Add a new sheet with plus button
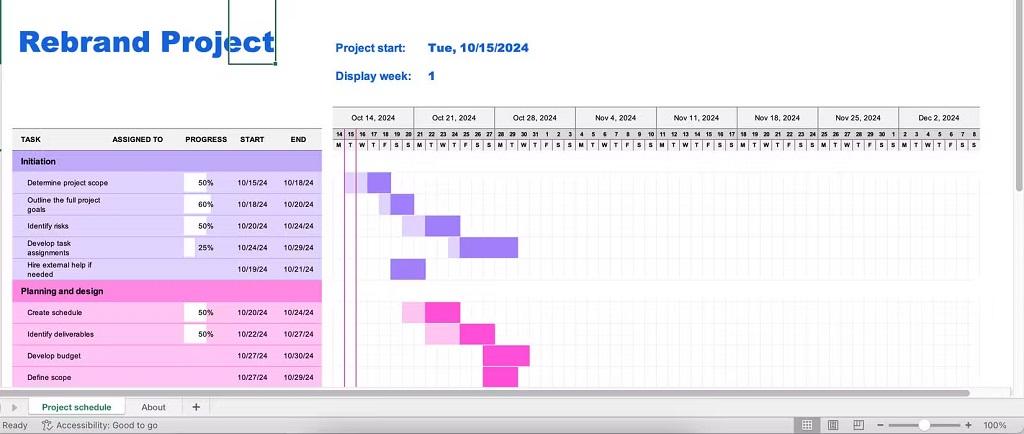The image size is (1024, 434). coord(196,407)
